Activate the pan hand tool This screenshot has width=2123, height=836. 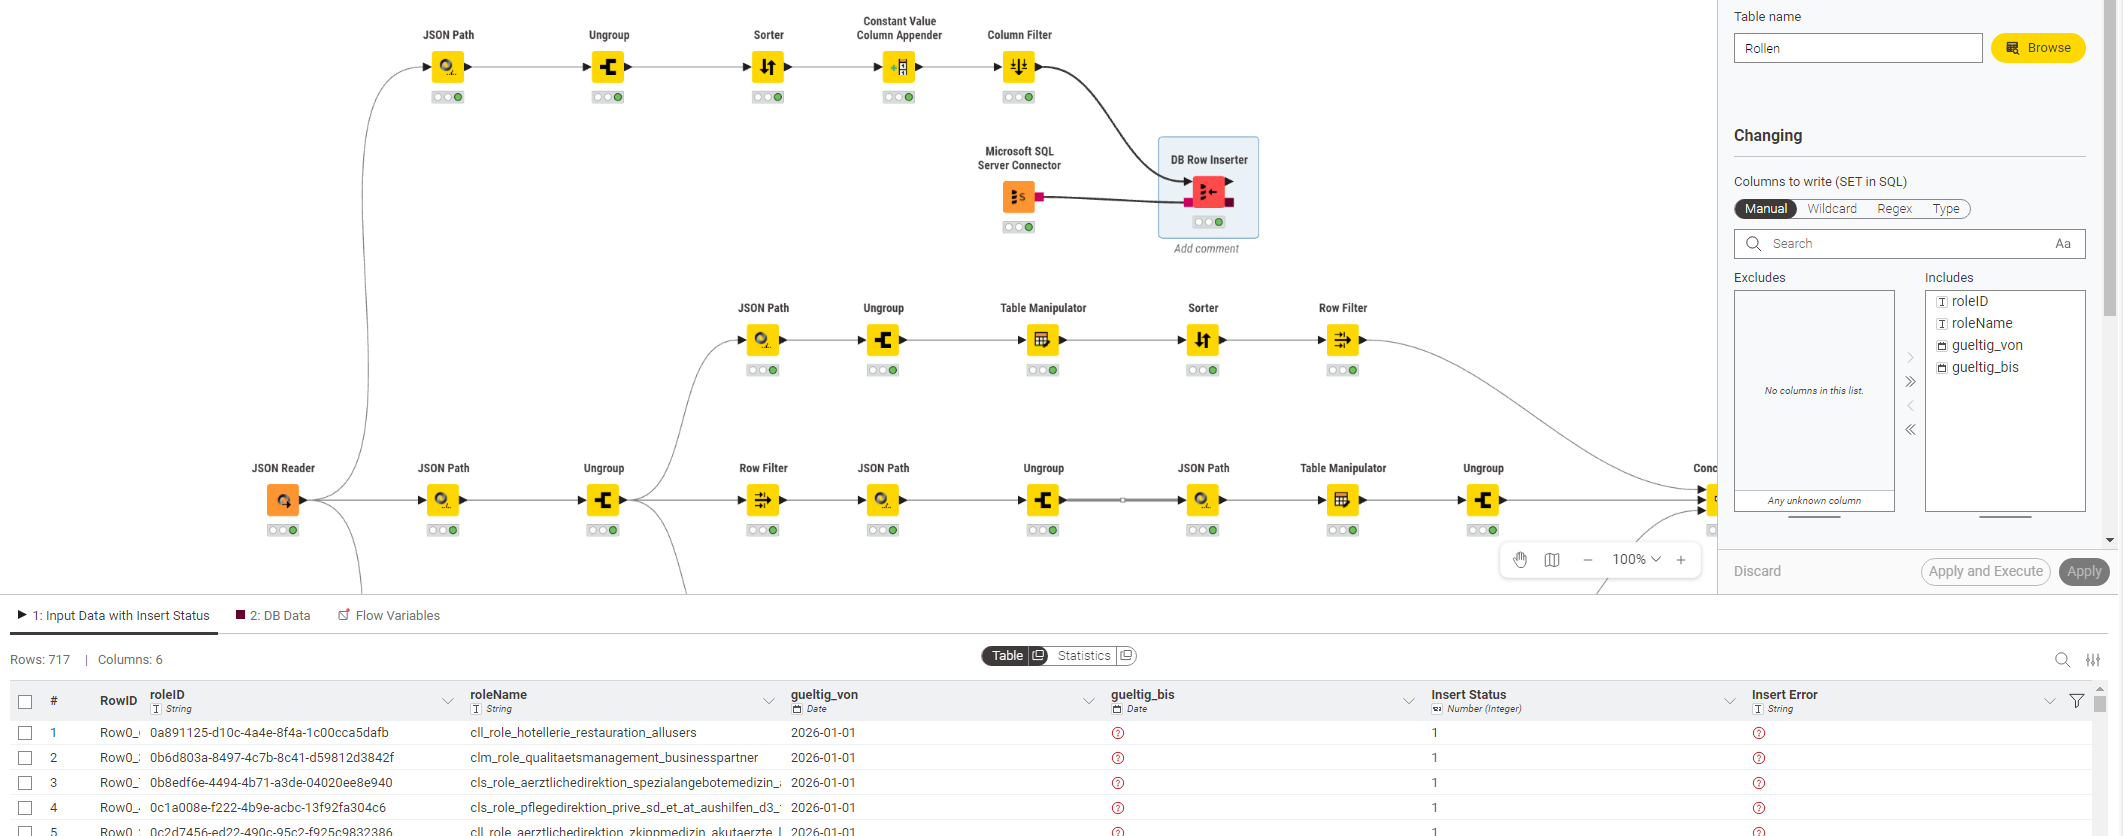point(1520,560)
